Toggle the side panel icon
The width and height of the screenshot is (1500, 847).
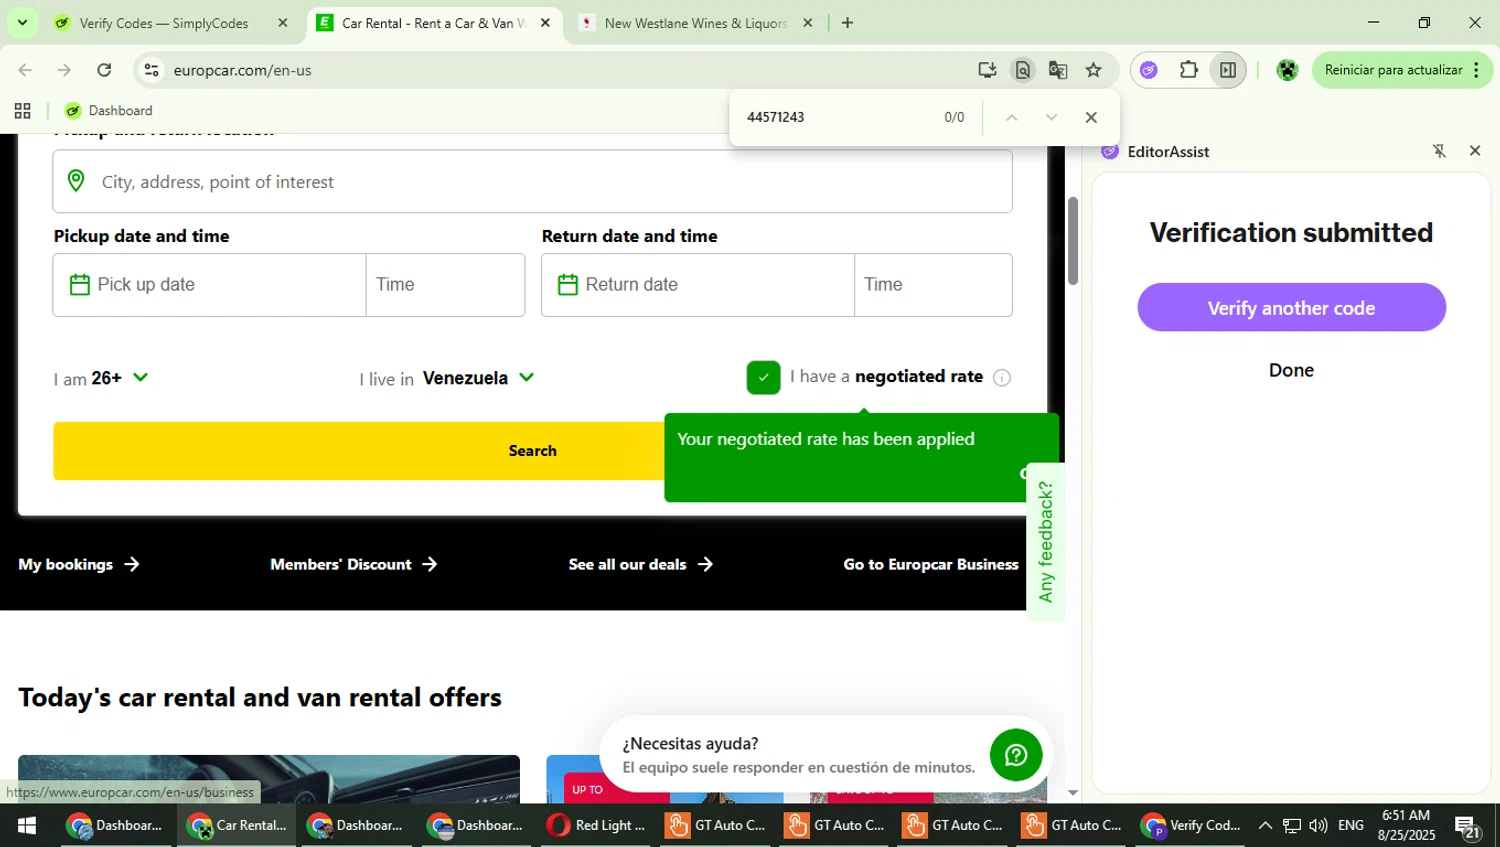click(x=1228, y=70)
